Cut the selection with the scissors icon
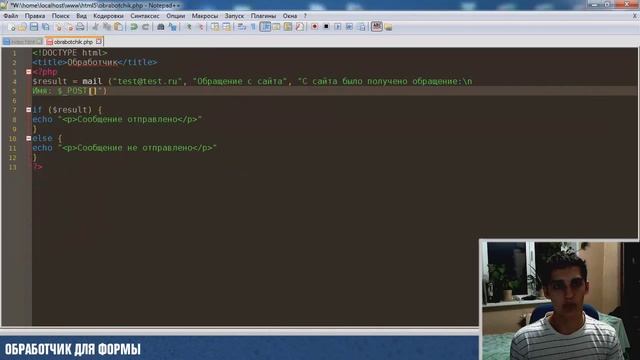This screenshot has width=640, height=360. click(95, 27)
